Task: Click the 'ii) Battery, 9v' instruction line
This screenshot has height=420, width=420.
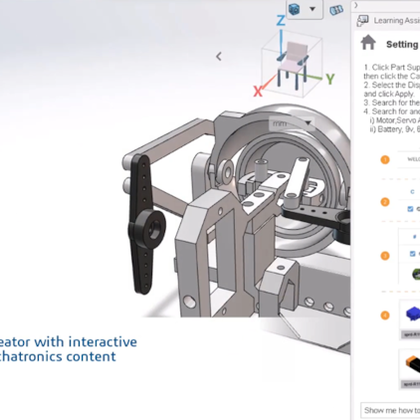Action: click(x=395, y=129)
